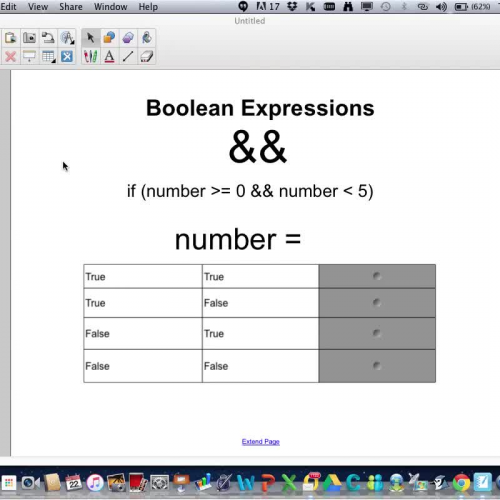Click 'if (number >= 0 && number < 5)' text
Viewport: 500px width, 500px height.
250,191
